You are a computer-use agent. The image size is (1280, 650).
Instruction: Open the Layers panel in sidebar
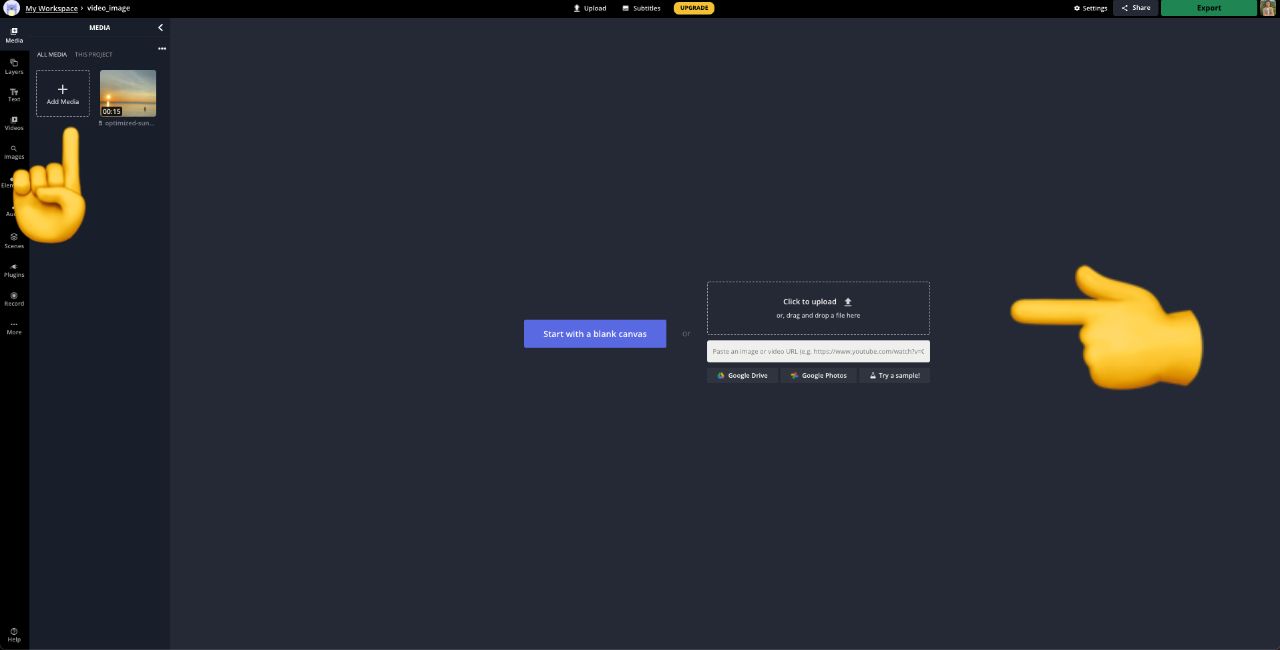click(14, 66)
